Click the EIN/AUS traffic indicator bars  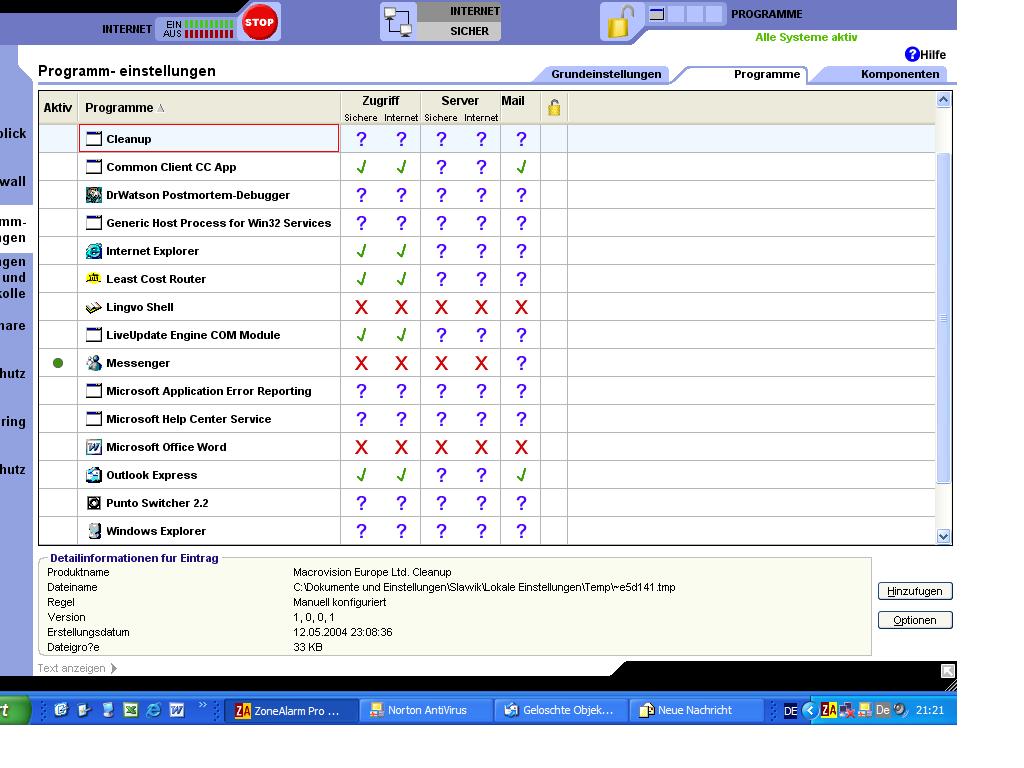click(x=209, y=29)
